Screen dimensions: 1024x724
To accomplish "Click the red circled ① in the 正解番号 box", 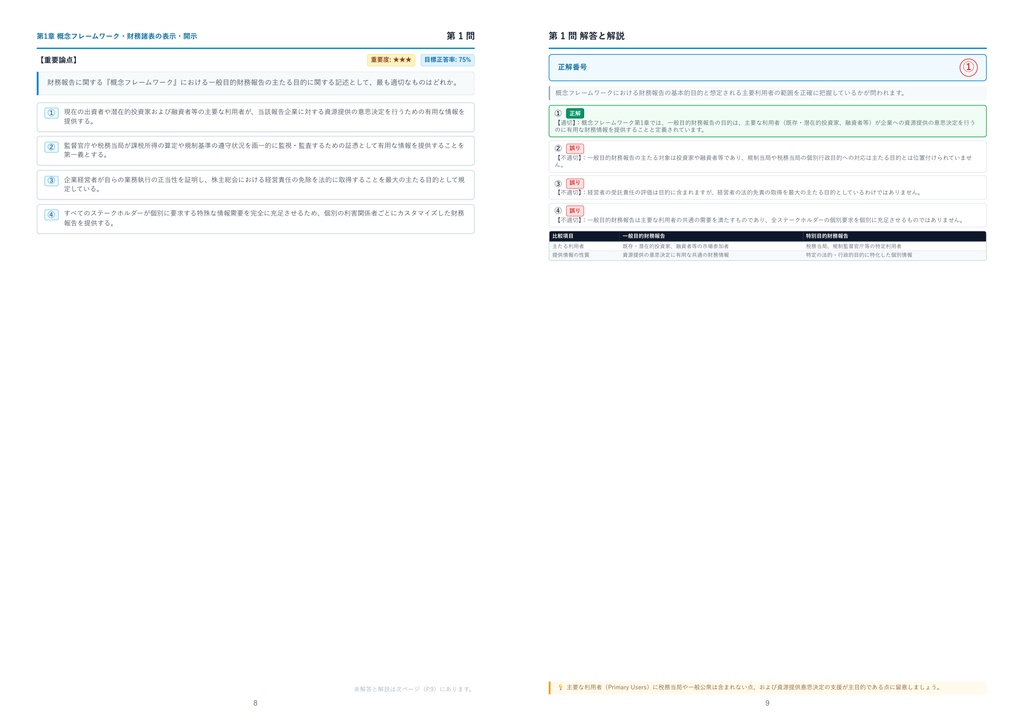I will [968, 67].
